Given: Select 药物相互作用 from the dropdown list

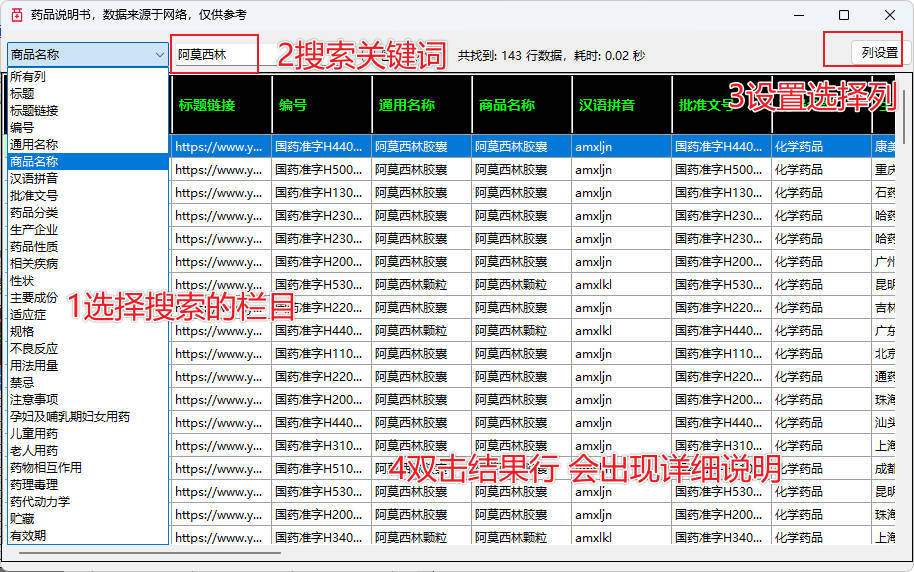Looking at the screenshot, I should click(x=46, y=468).
